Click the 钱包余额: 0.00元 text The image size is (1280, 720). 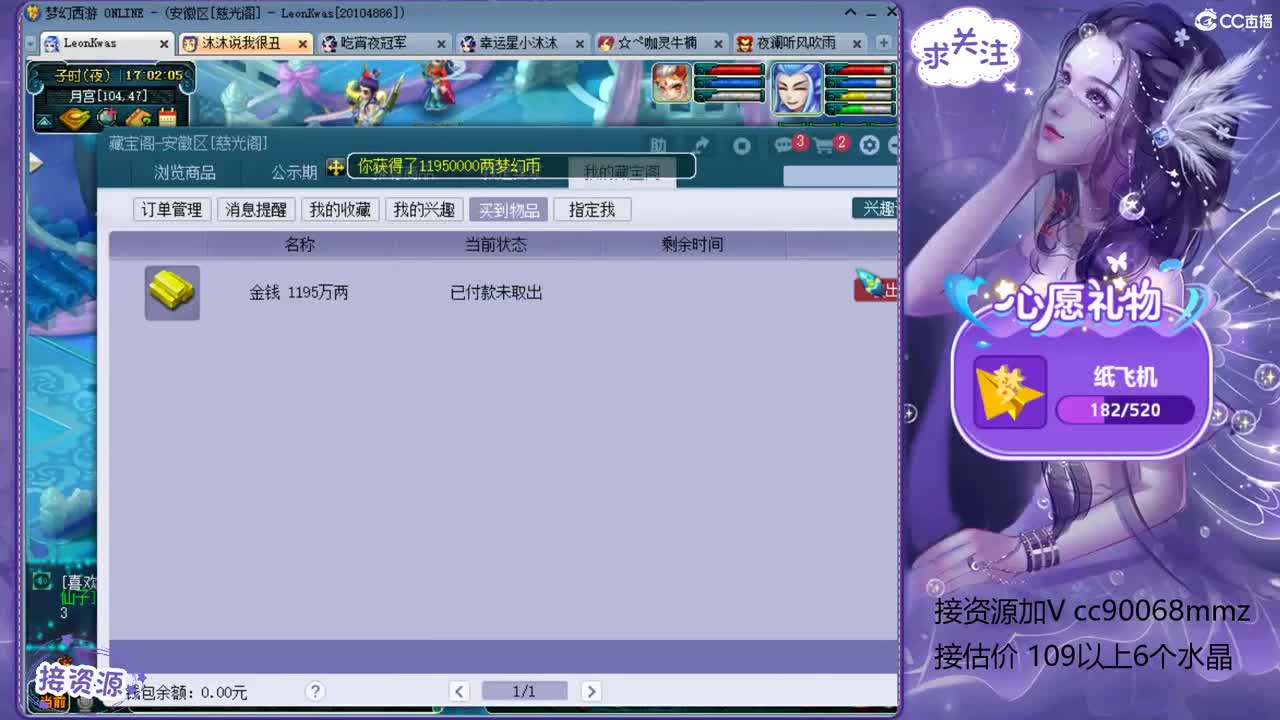coord(186,692)
